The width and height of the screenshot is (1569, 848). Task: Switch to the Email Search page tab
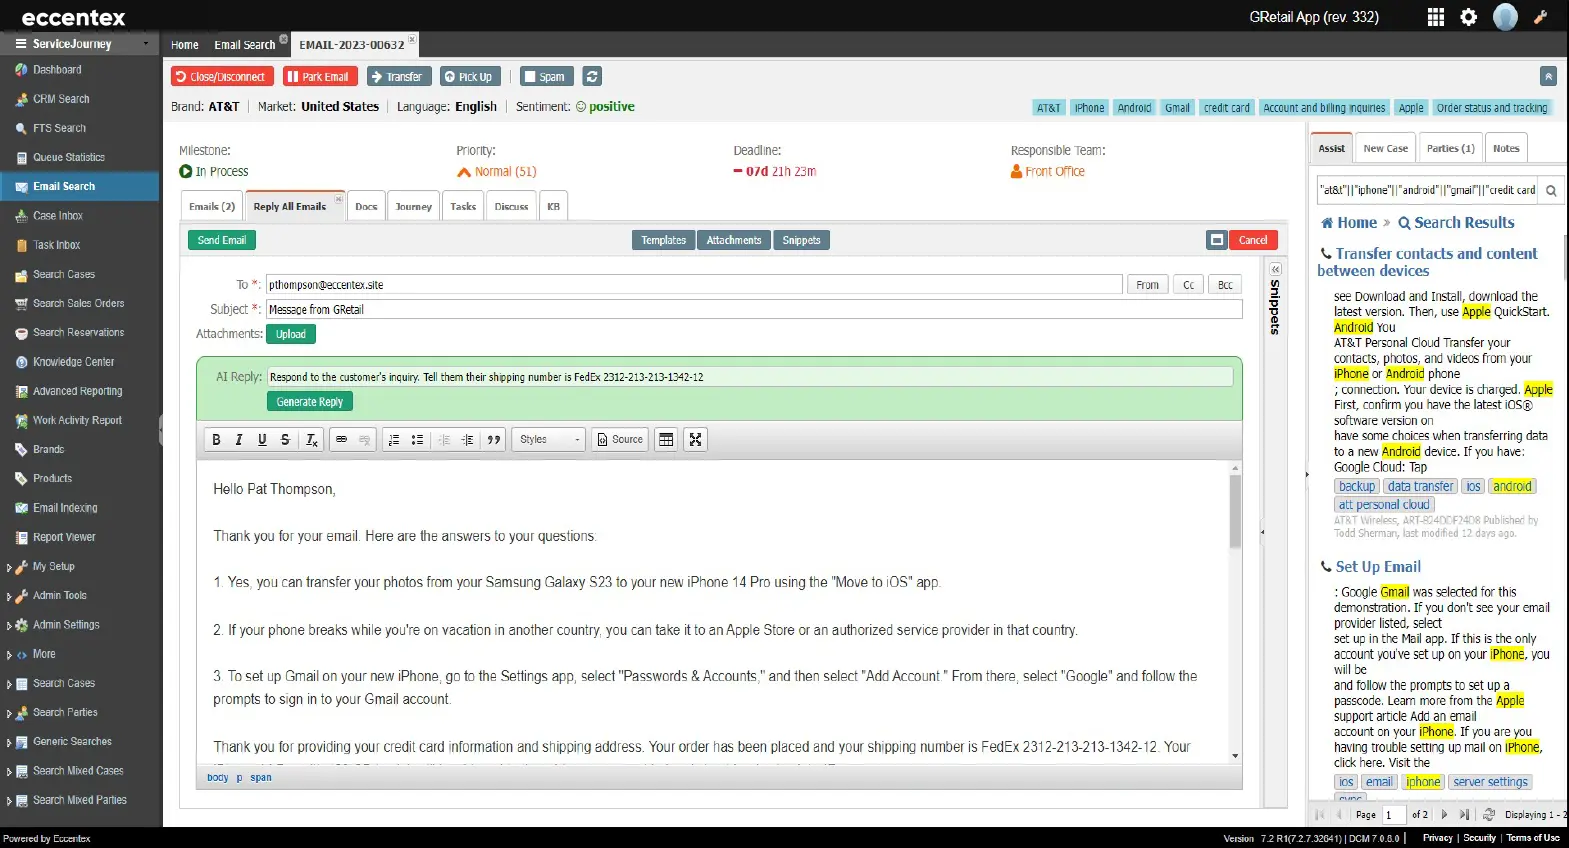click(244, 45)
